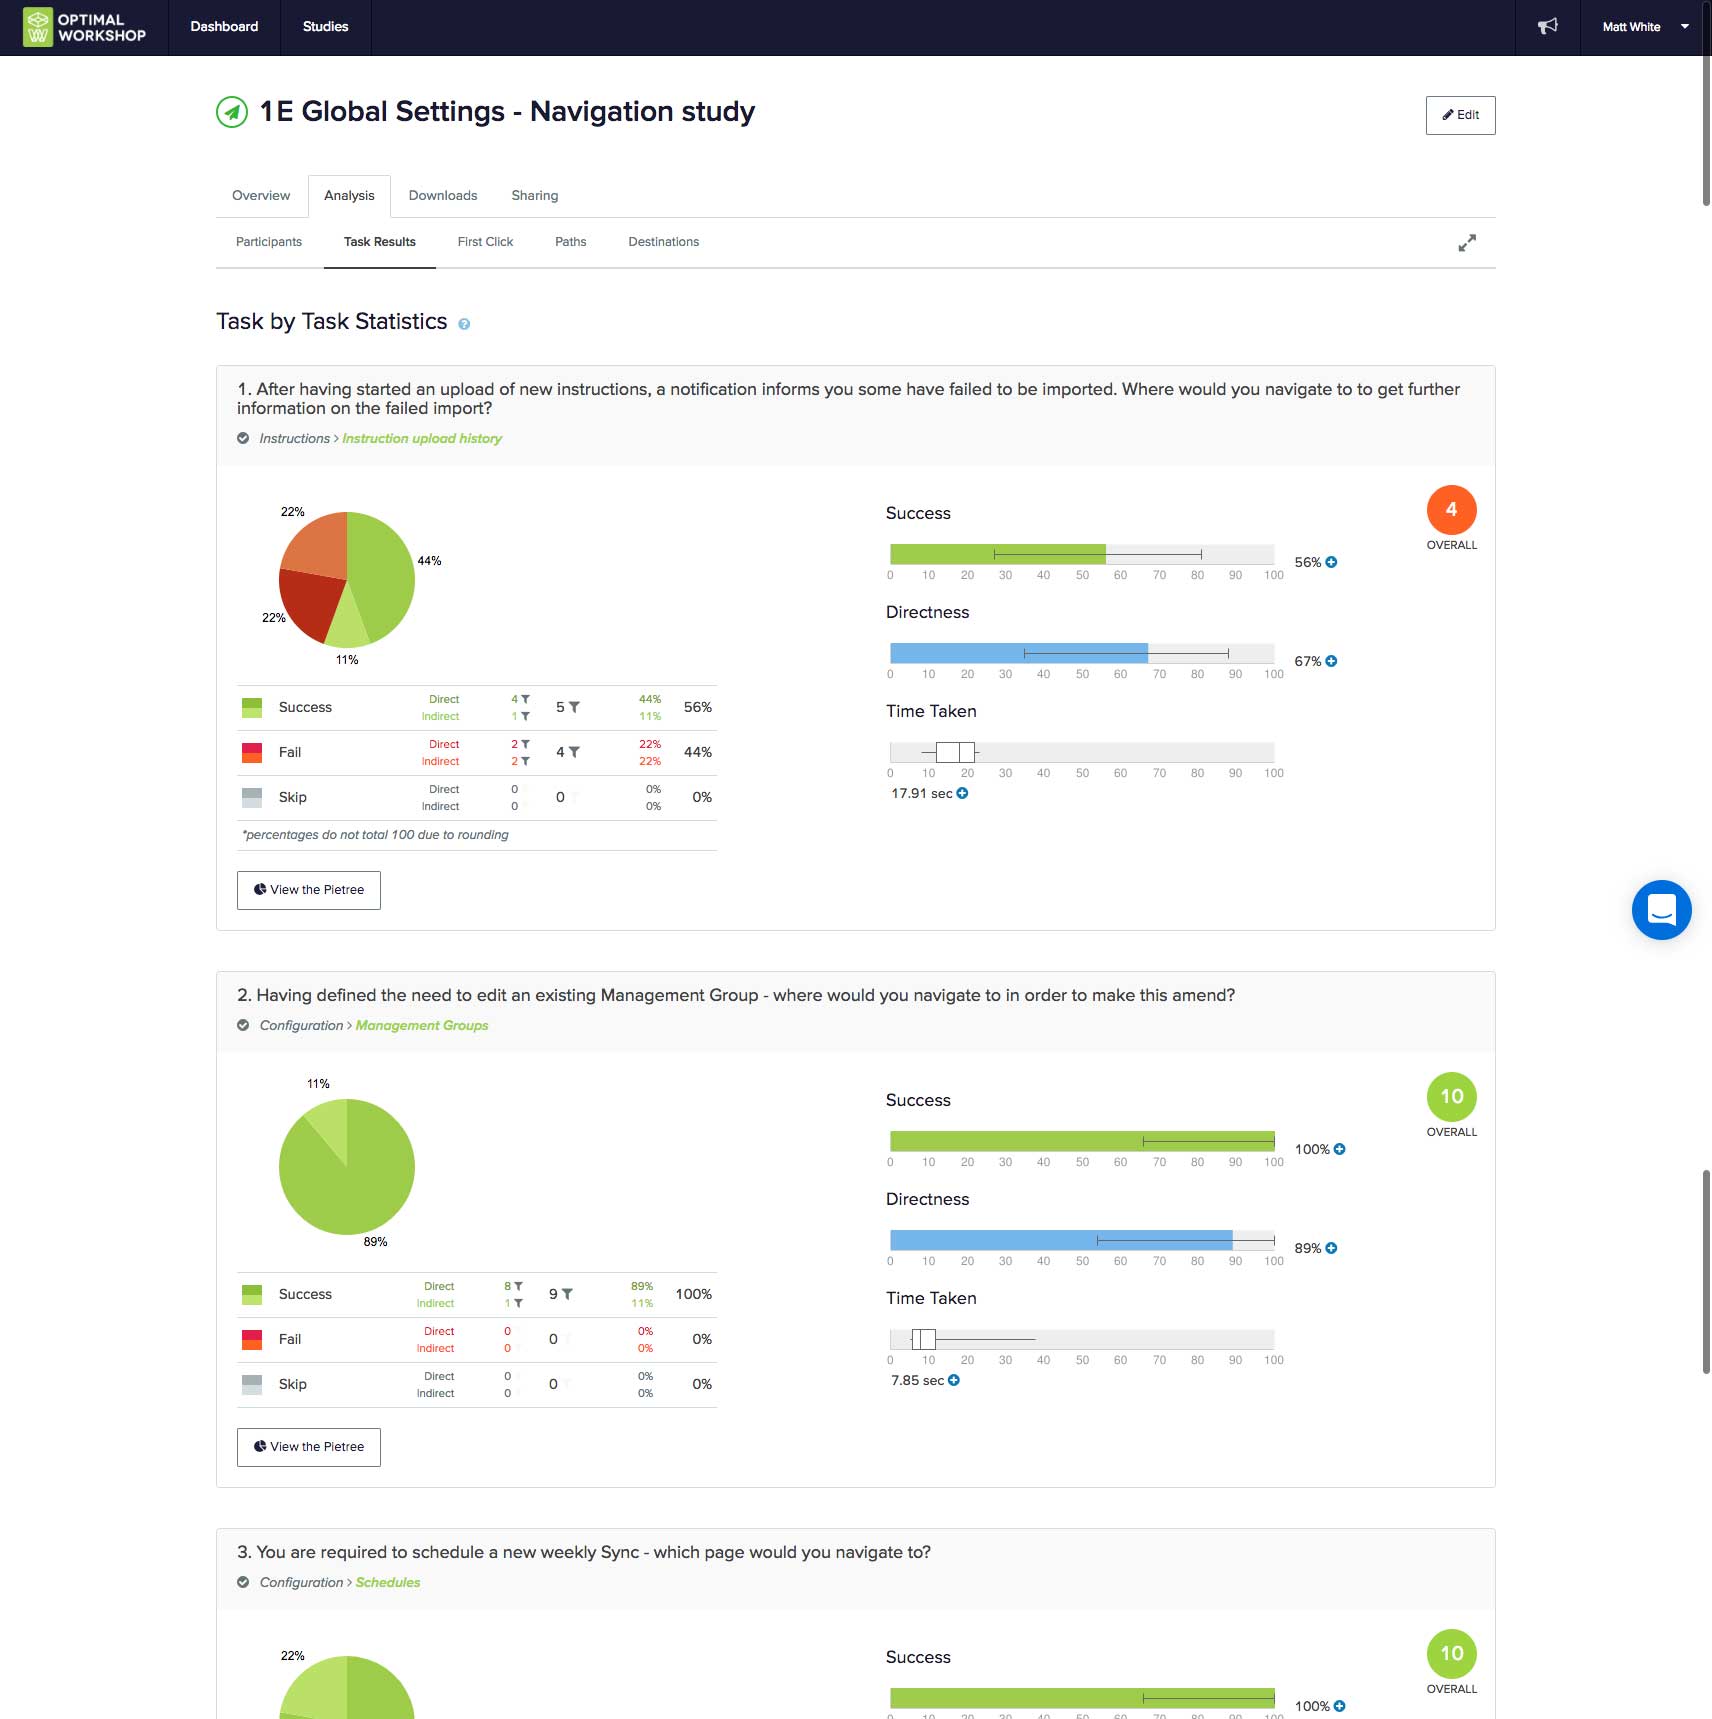Viewport: 1712px width, 1719px height.
Task: Switch to the Overview tab
Action: pyautogui.click(x=261, y=196)
